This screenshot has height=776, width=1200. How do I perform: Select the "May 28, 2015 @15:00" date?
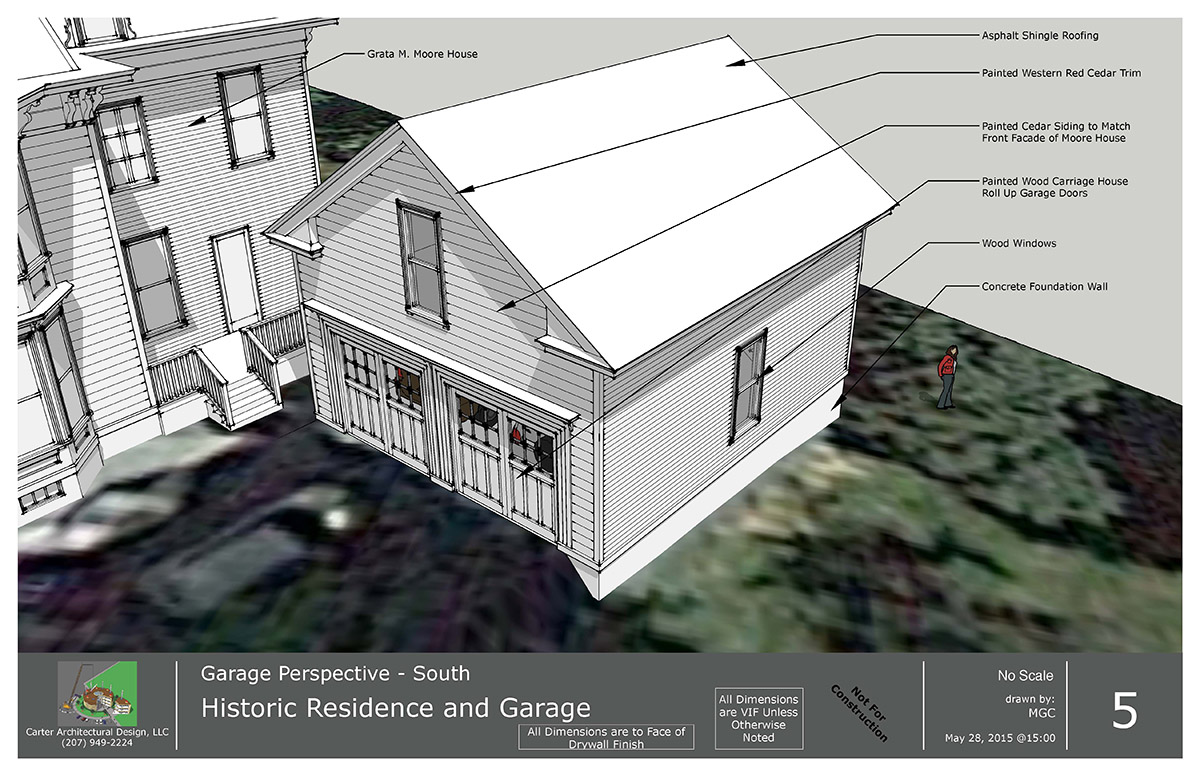tap(999, 740)
